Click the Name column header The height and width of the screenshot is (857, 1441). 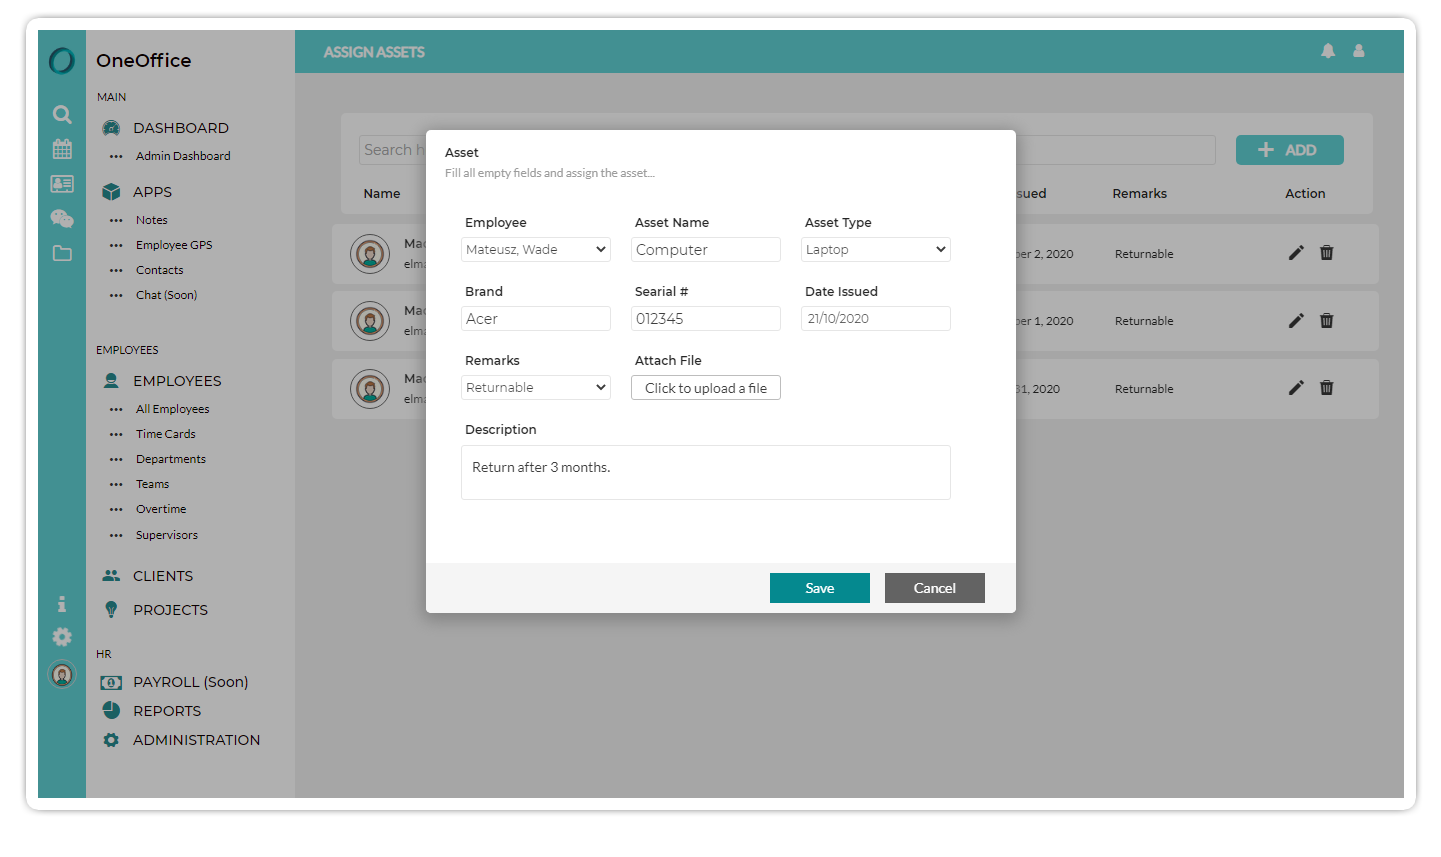(382, 194)
